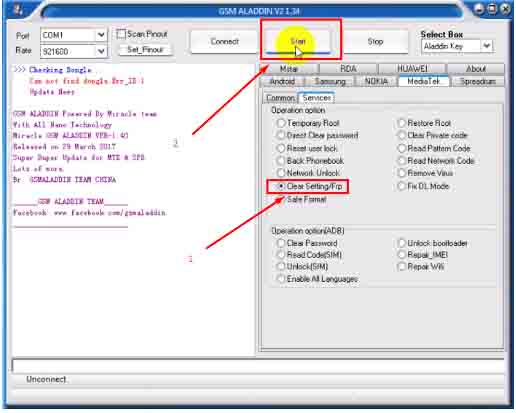The height and width of the screenshot is (413, 516).
Task: Click the Start button
Action: (x=298, y=42)
